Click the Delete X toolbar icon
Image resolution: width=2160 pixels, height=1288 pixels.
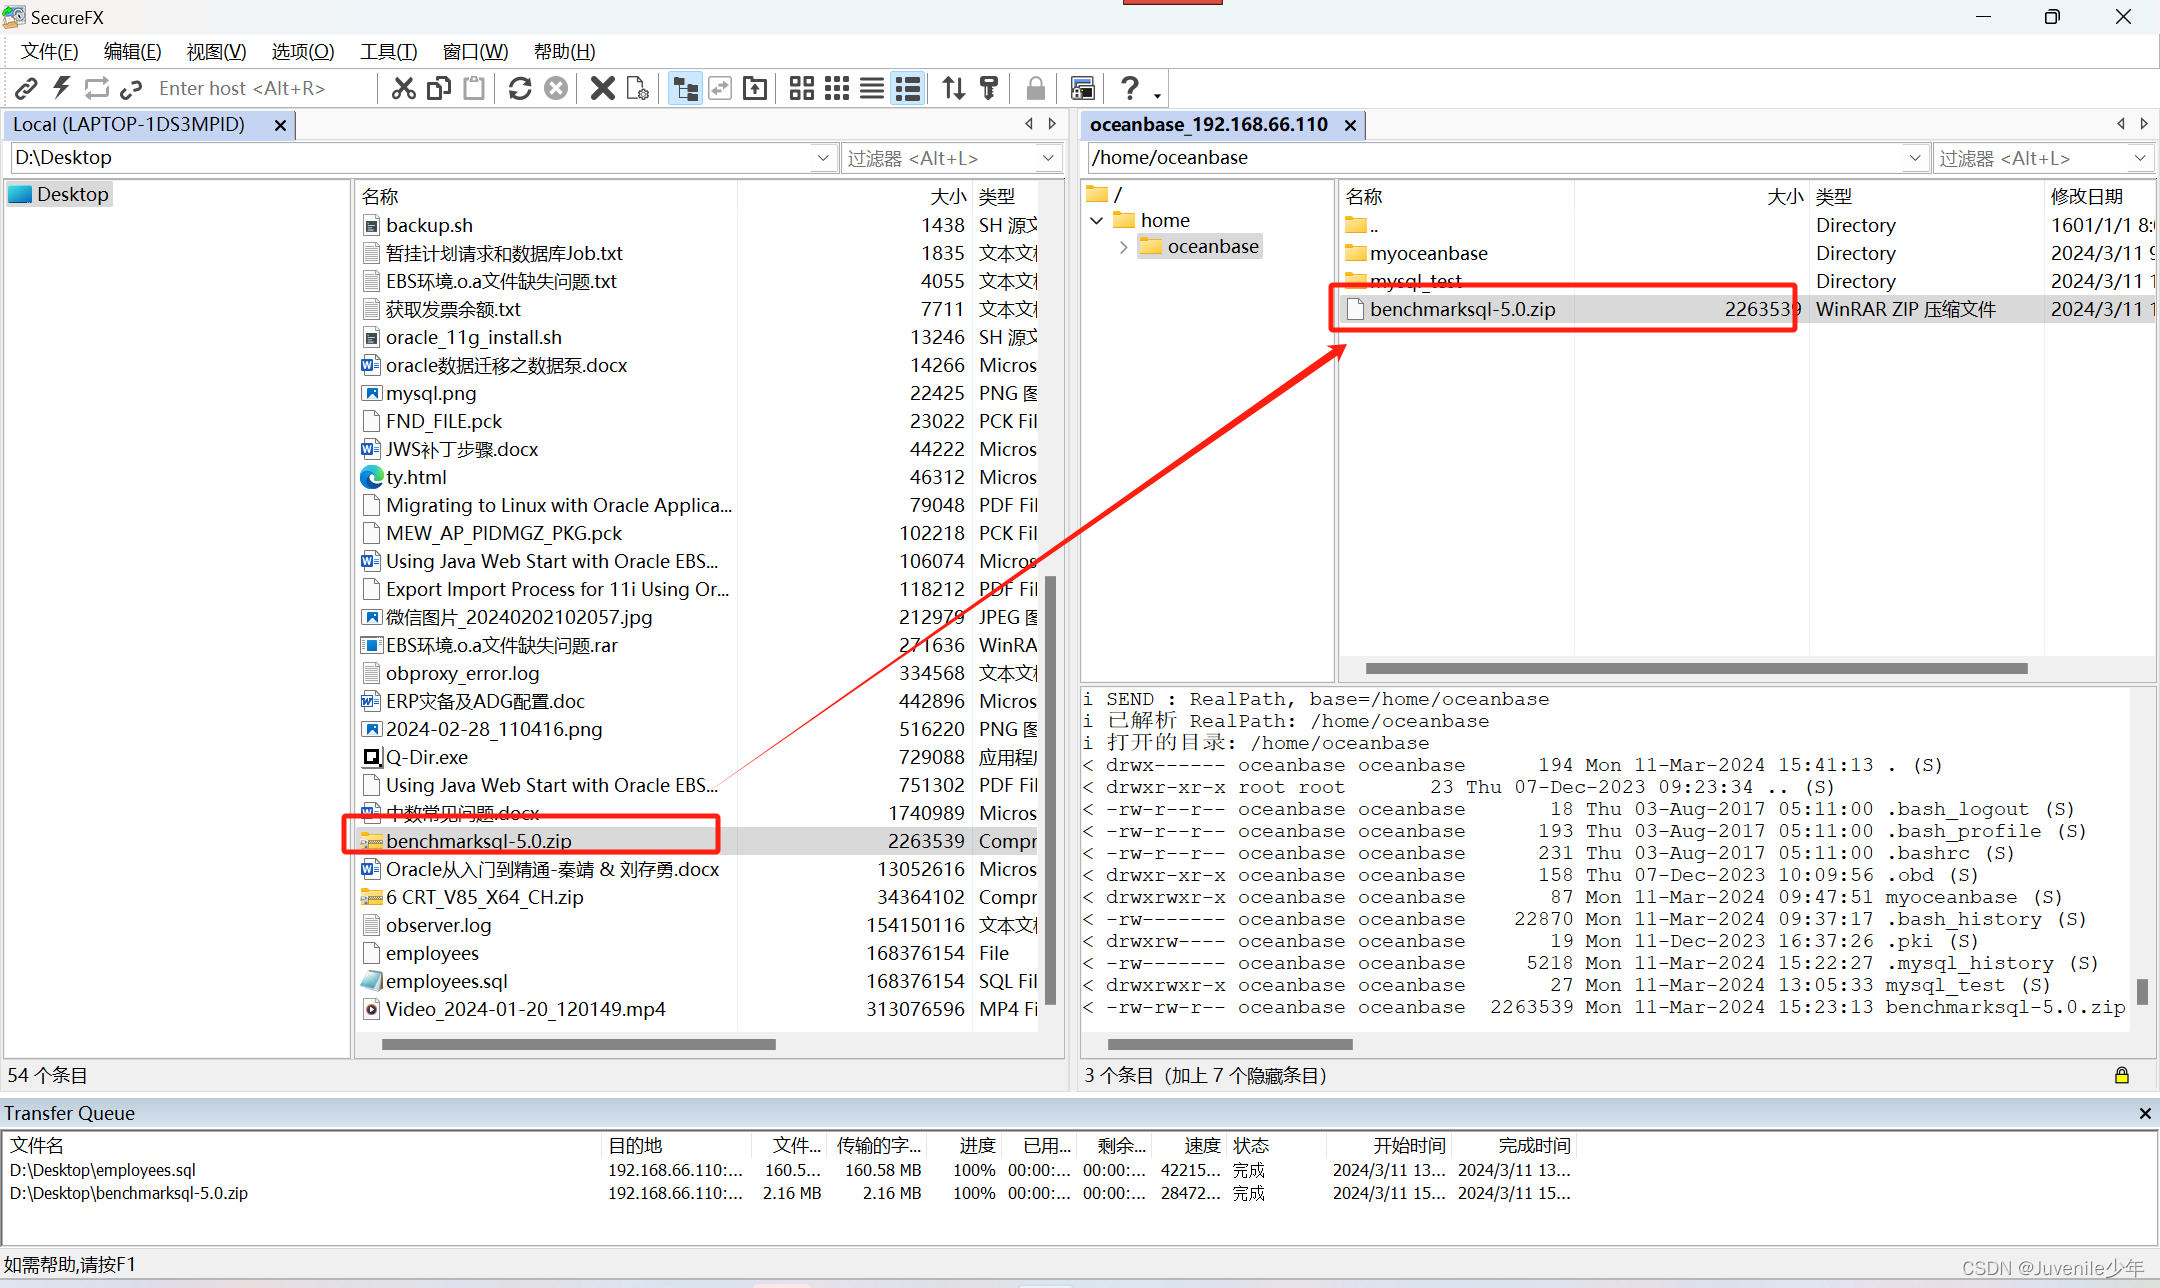coord(602,89)
